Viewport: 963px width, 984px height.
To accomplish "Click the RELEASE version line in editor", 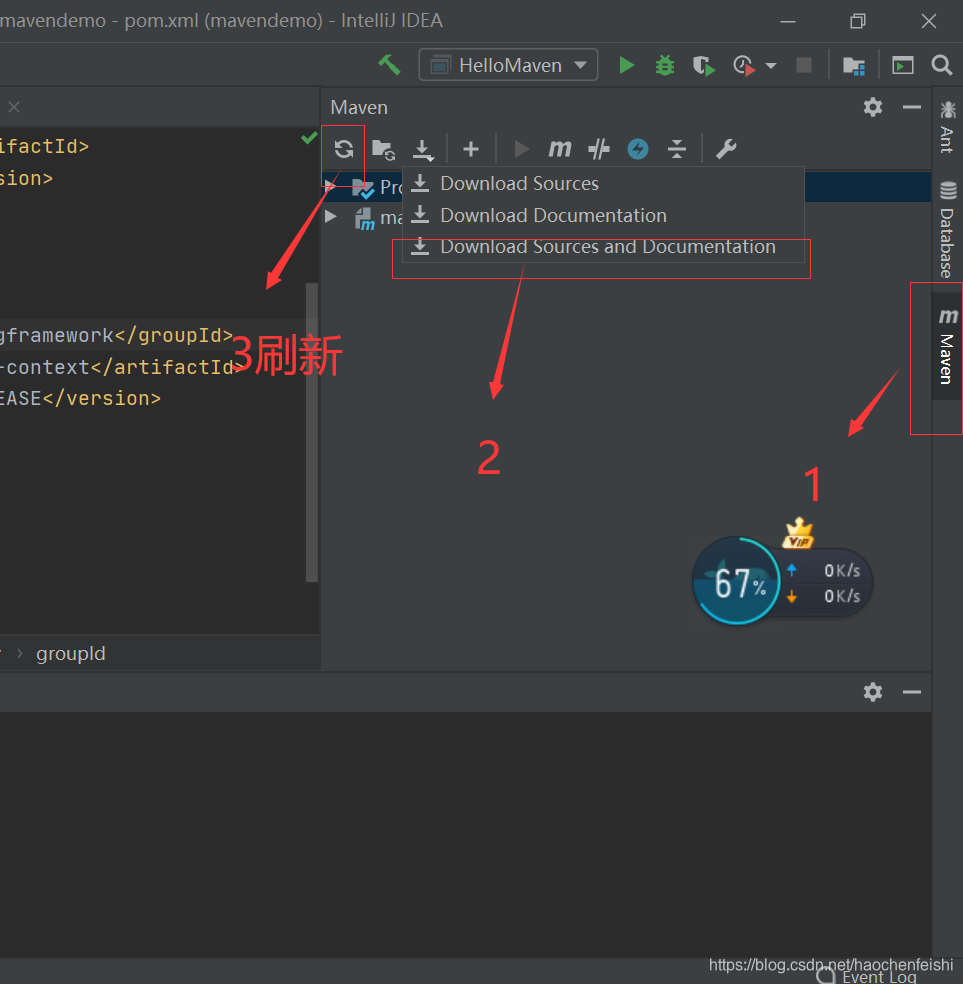I will point(80,398).
